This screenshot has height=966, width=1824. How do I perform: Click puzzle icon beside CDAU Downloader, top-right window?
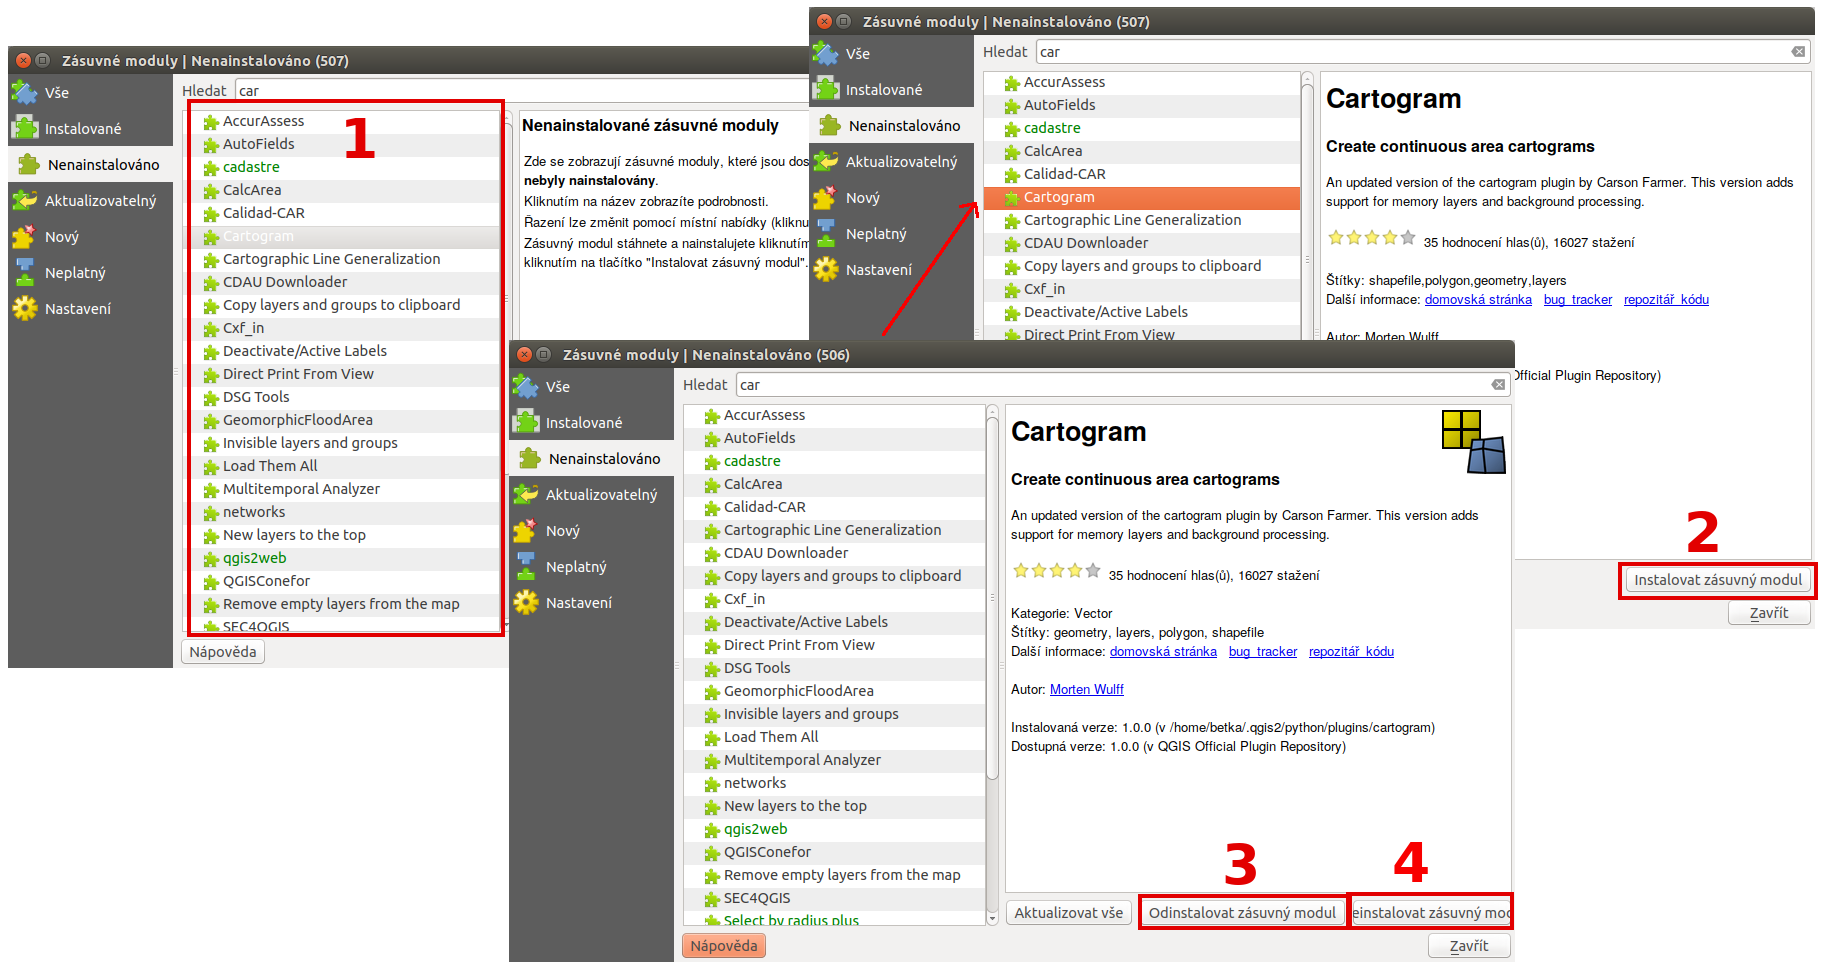pyautogui.click(x=1012, y=244)
